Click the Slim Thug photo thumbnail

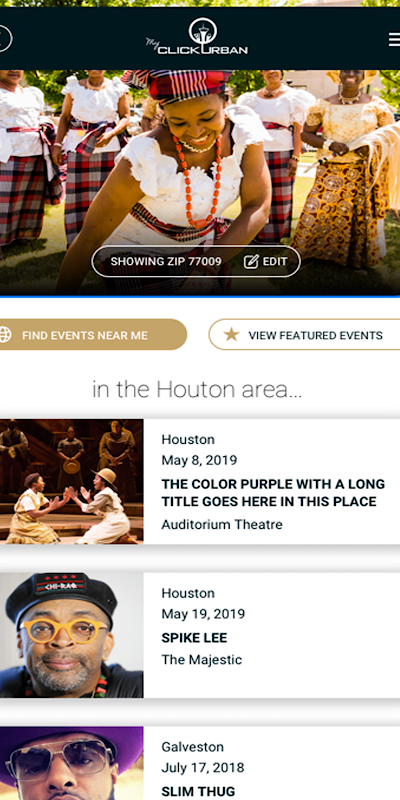click(71, 763)
